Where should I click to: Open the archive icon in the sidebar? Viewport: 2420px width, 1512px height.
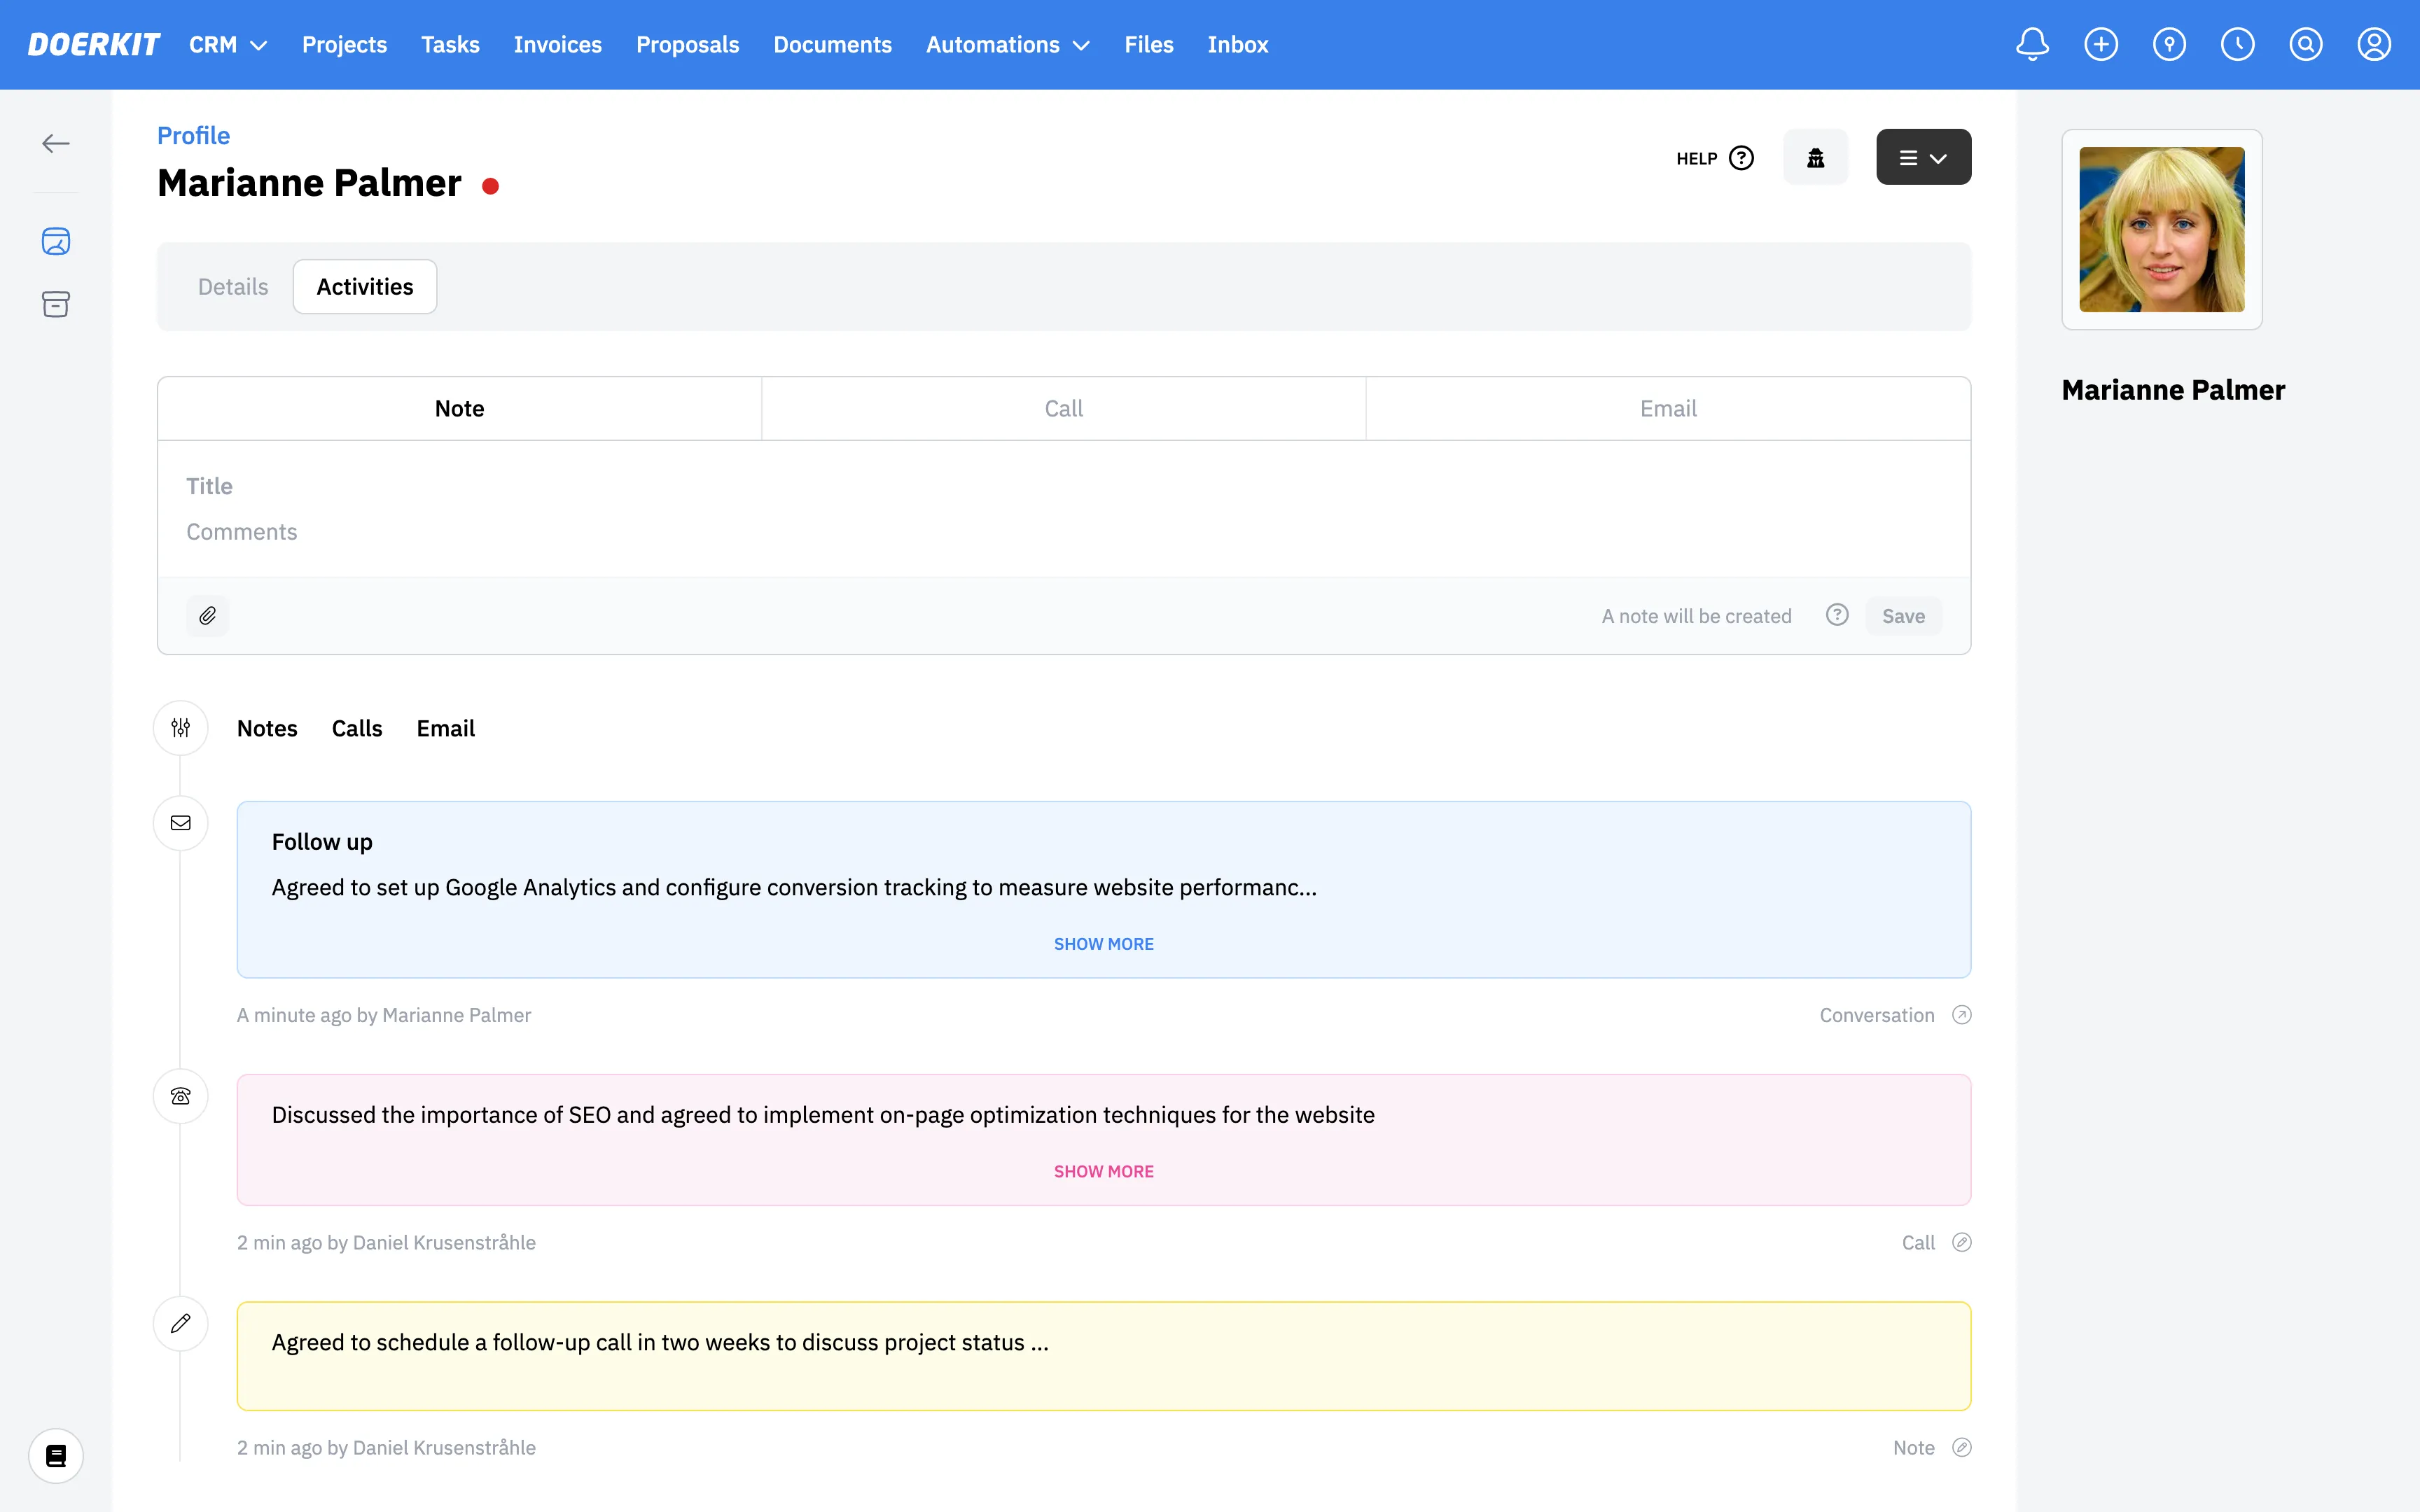(56, 304)
